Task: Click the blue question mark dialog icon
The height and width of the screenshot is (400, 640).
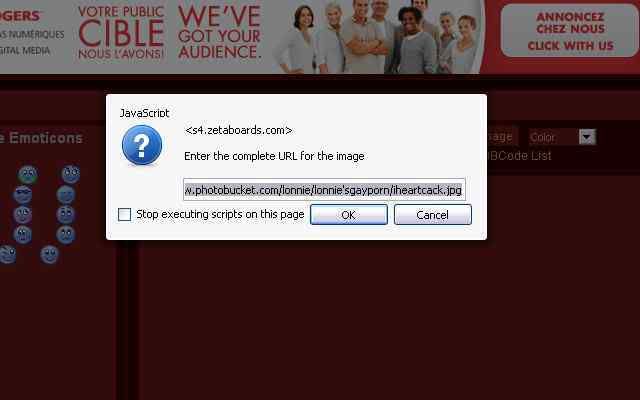Action: click(142, 145)
